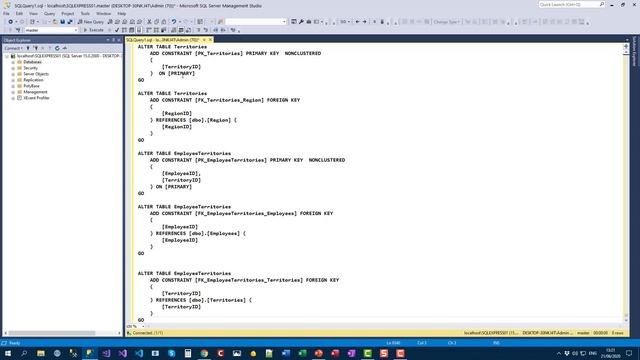Screen dimensions: 640x360
Task: Open File Explorer from taskbar
Action: pos(41,353)
